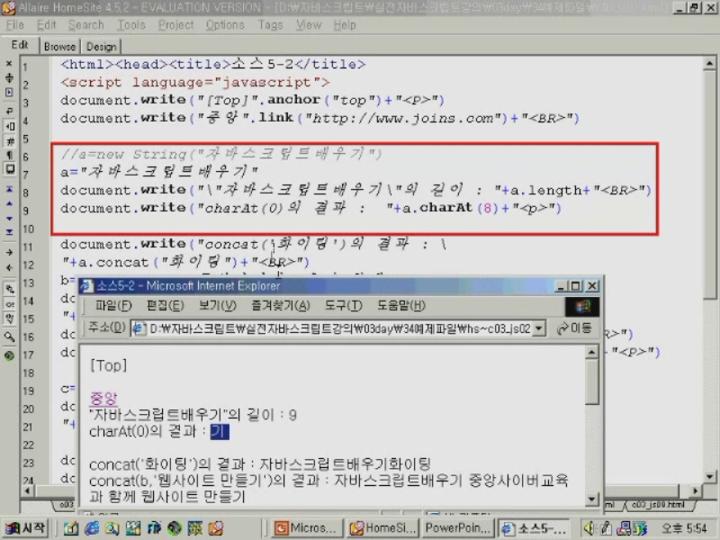Switch to the Browse tab
Viewport: 720px width, 540px height.
pyautogui.click(x=60, y=46)
